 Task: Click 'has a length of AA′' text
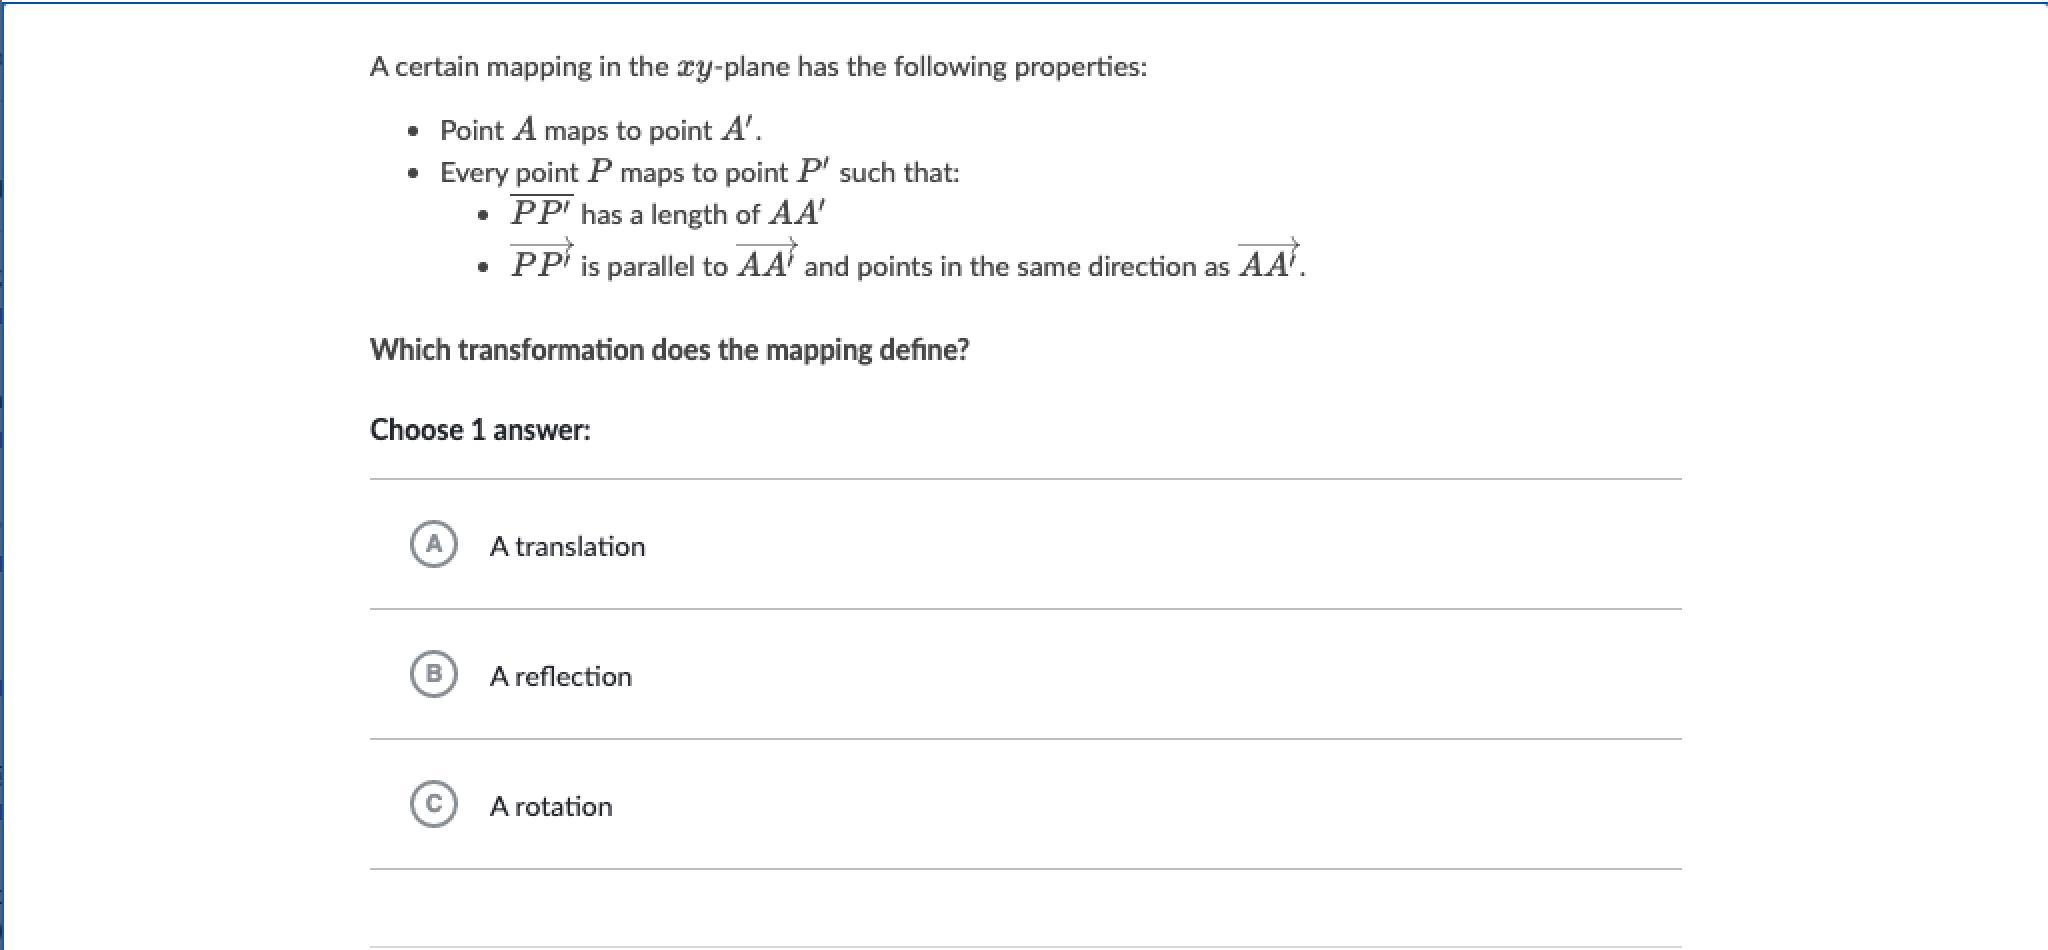tap(702, 214)
